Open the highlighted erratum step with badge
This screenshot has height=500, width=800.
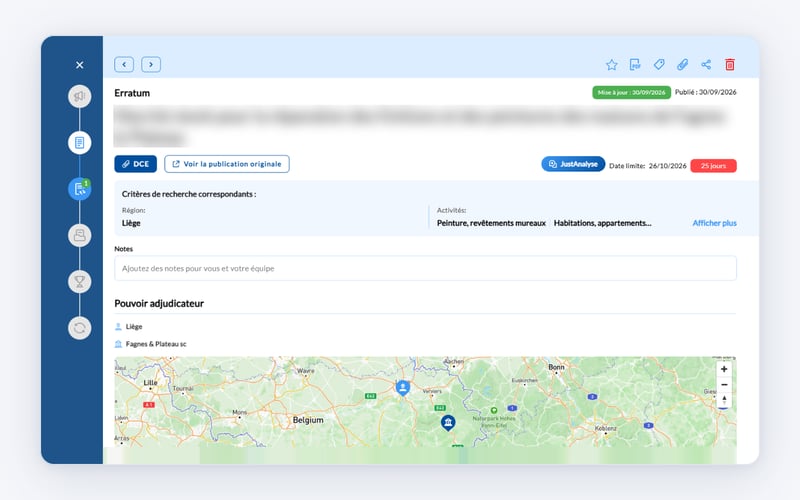tap(80, 189)
